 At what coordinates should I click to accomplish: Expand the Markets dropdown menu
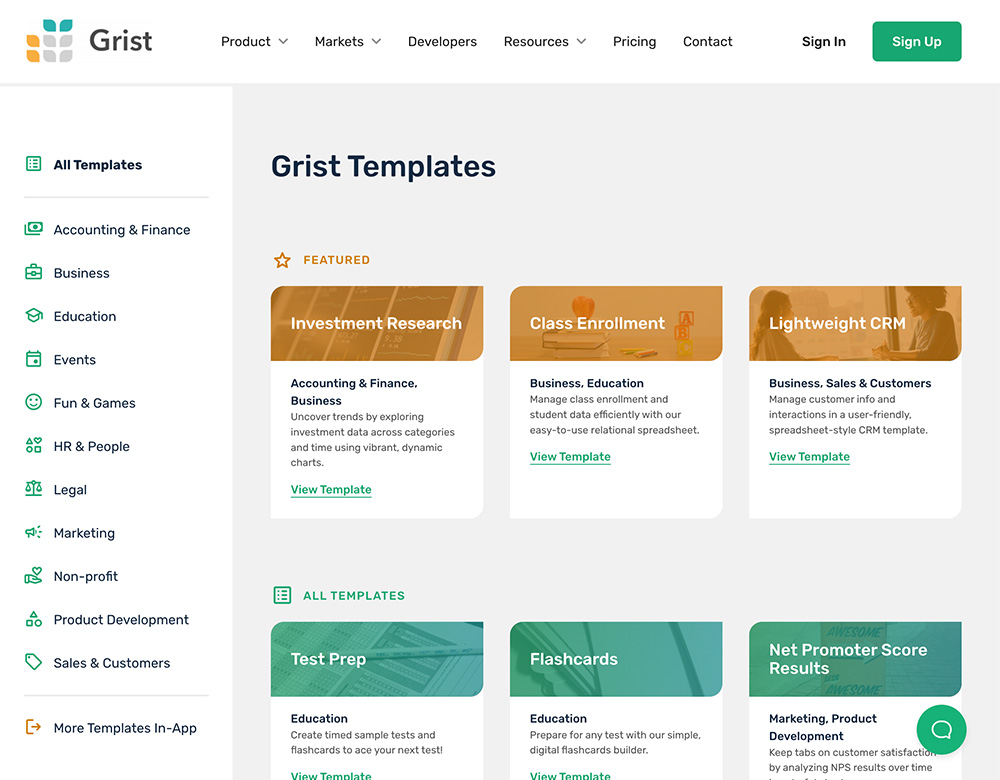(347, 42)
